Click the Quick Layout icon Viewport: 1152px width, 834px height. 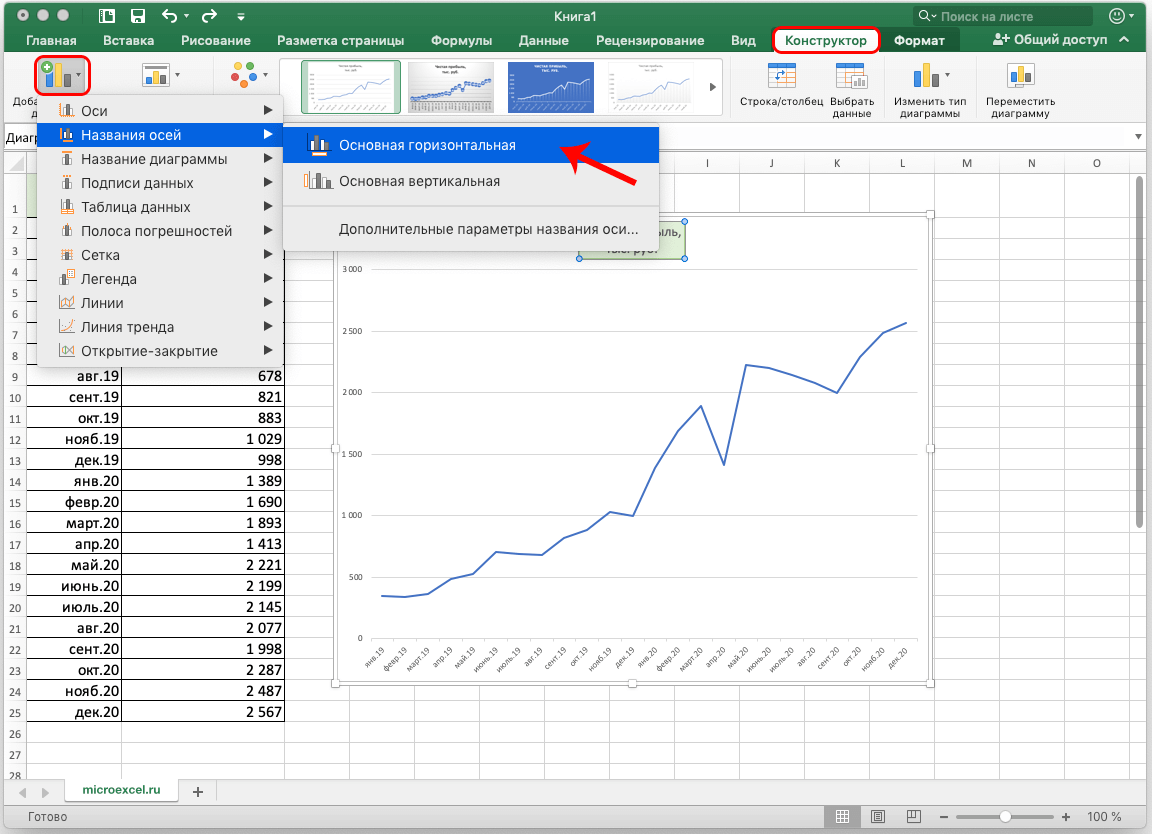(x=156, y=75)
